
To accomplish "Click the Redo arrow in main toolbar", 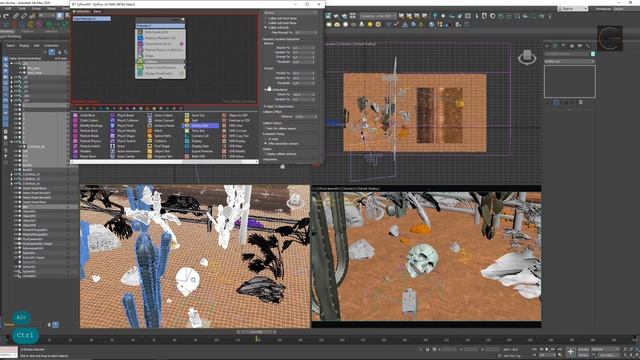I will 6,16.
